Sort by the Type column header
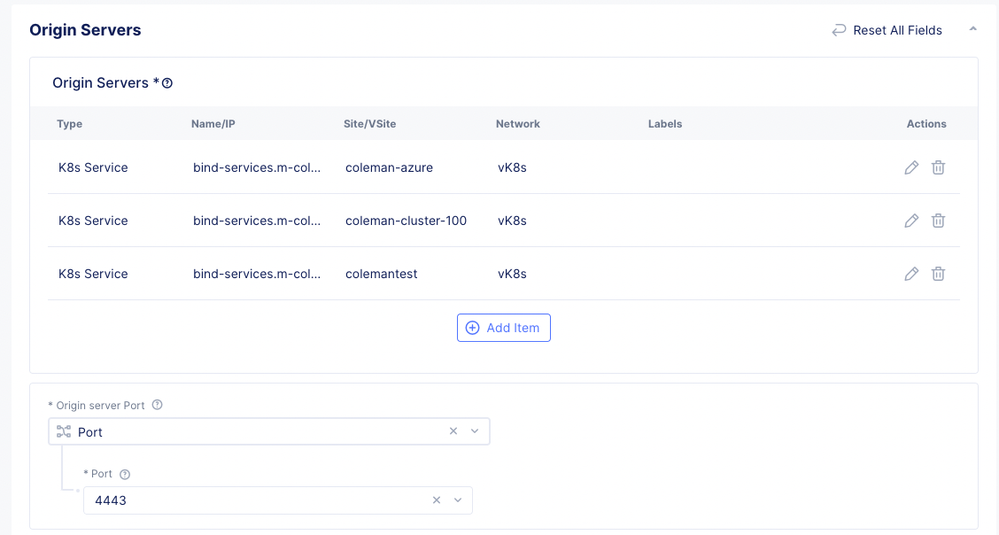 70,124
